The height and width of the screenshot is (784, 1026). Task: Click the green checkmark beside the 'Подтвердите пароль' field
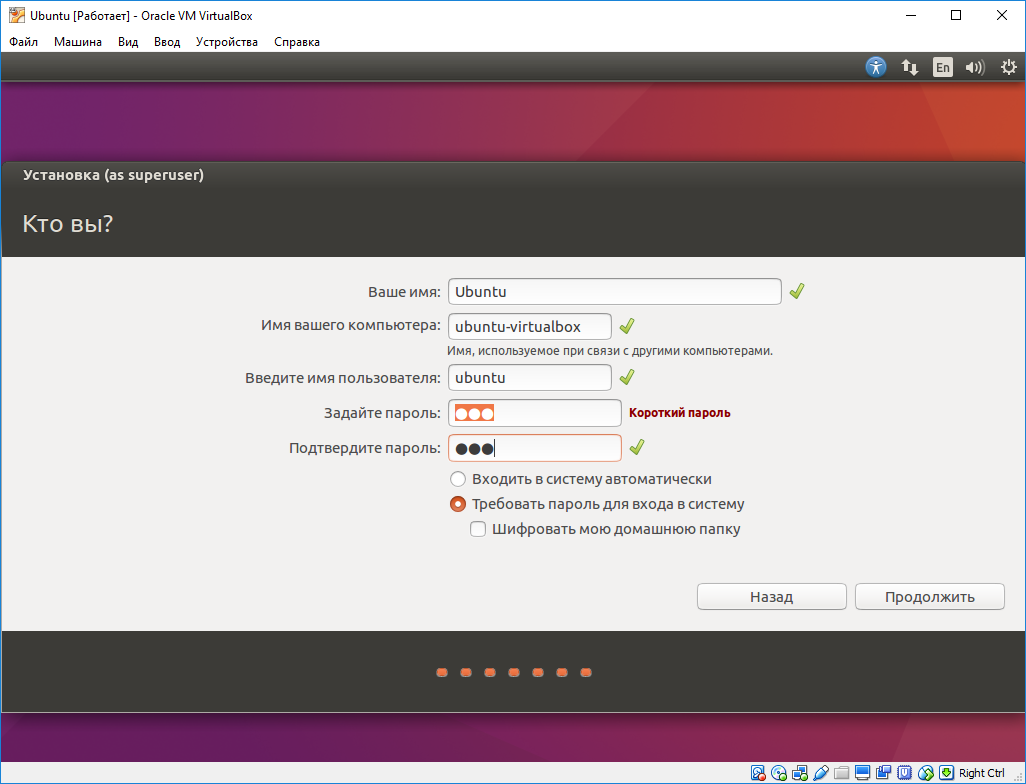[636, 447]
